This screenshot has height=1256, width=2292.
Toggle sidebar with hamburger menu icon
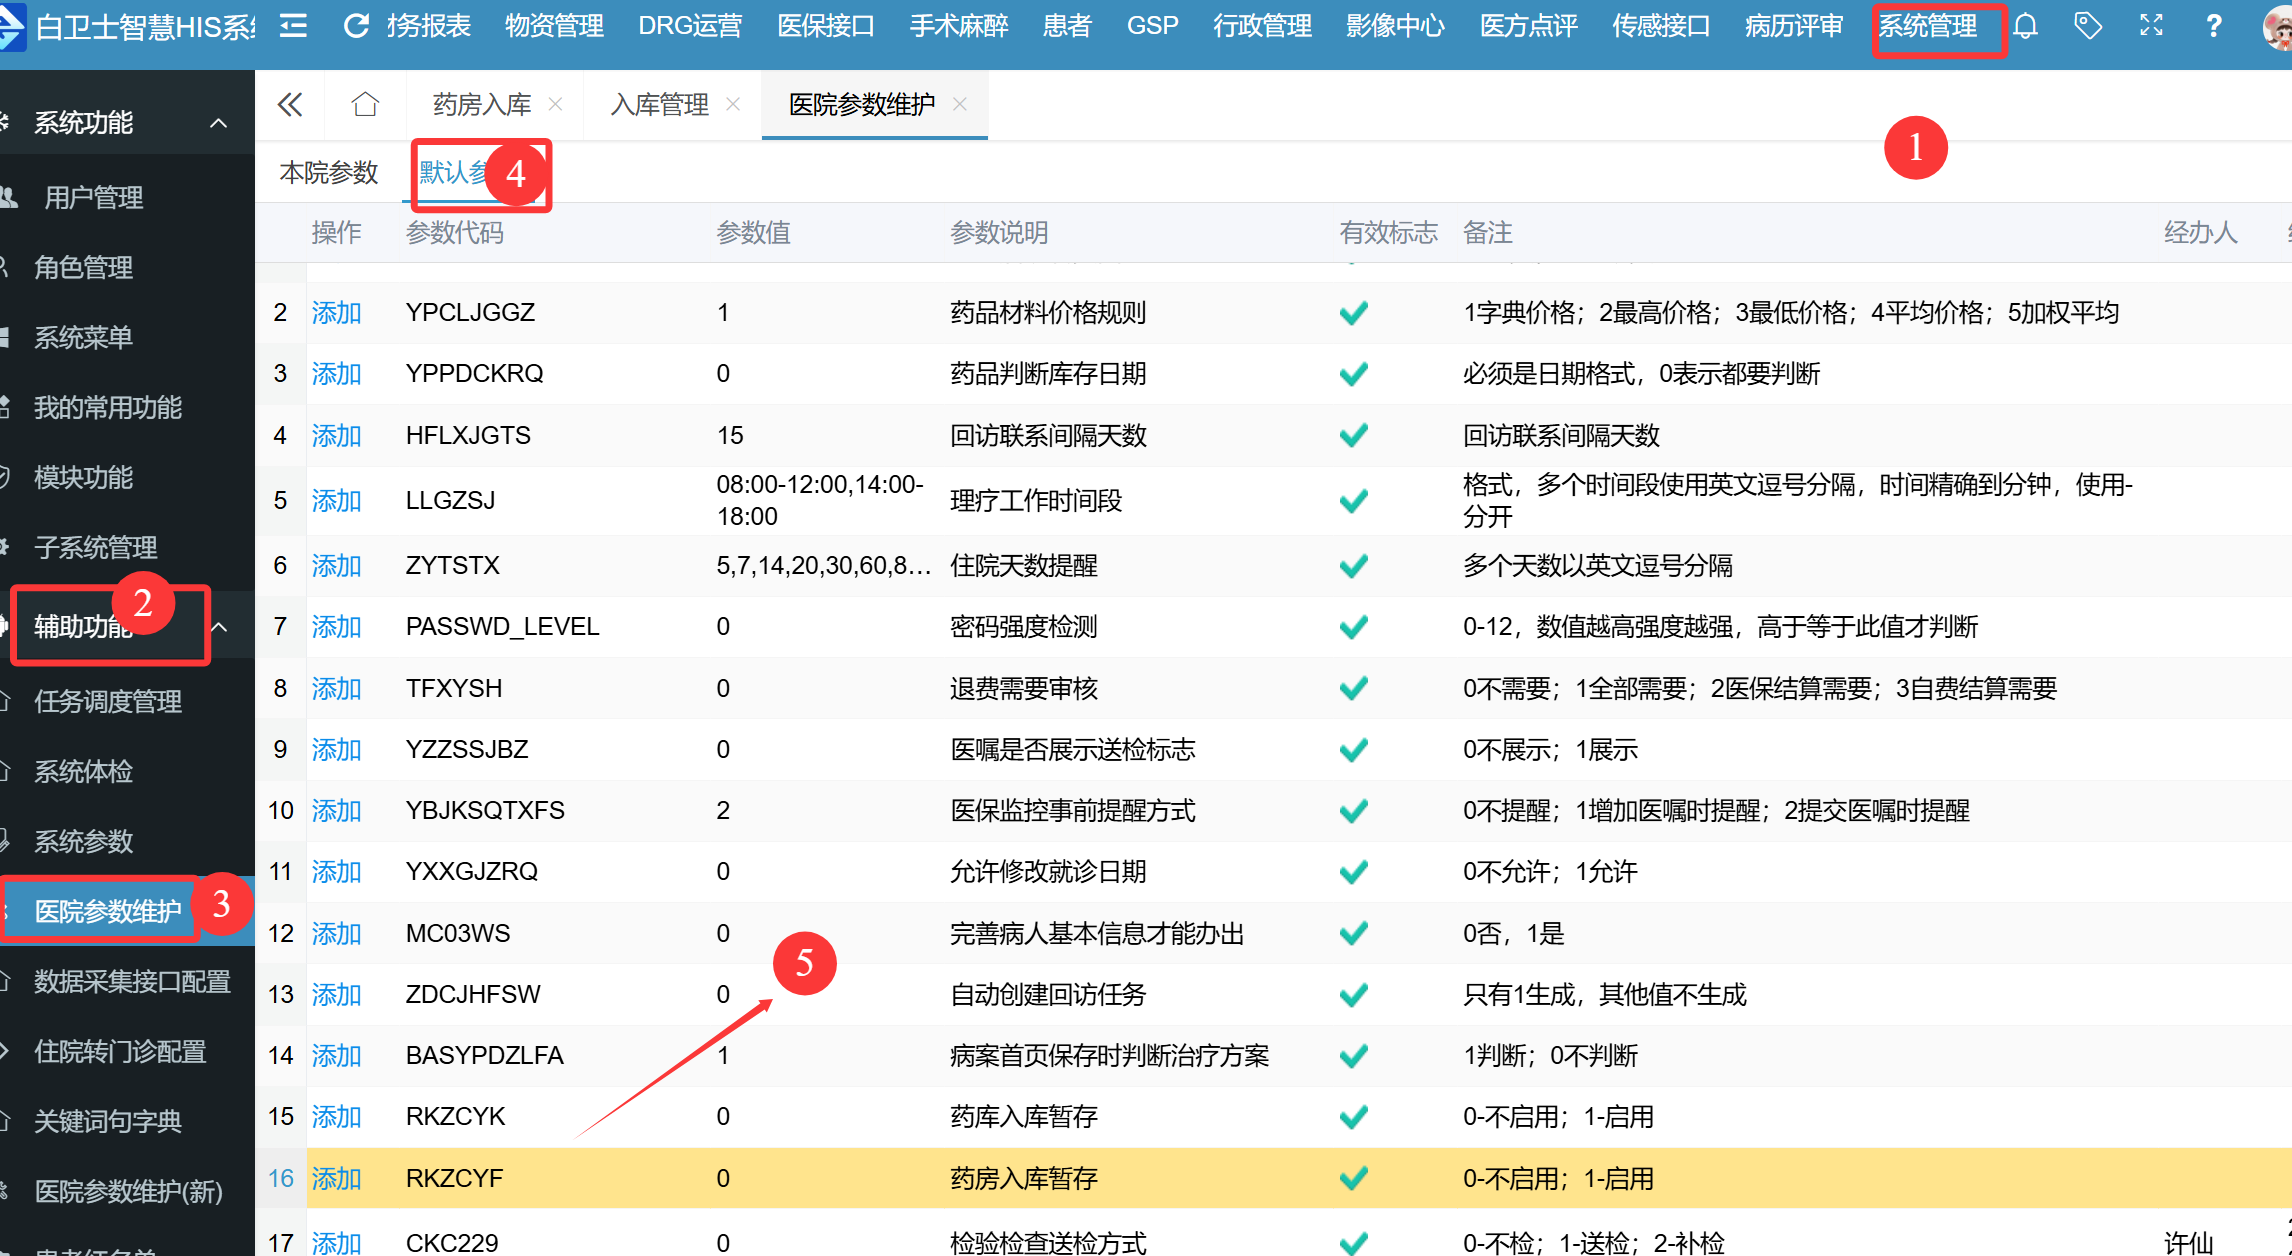click(x=293, y=26)
